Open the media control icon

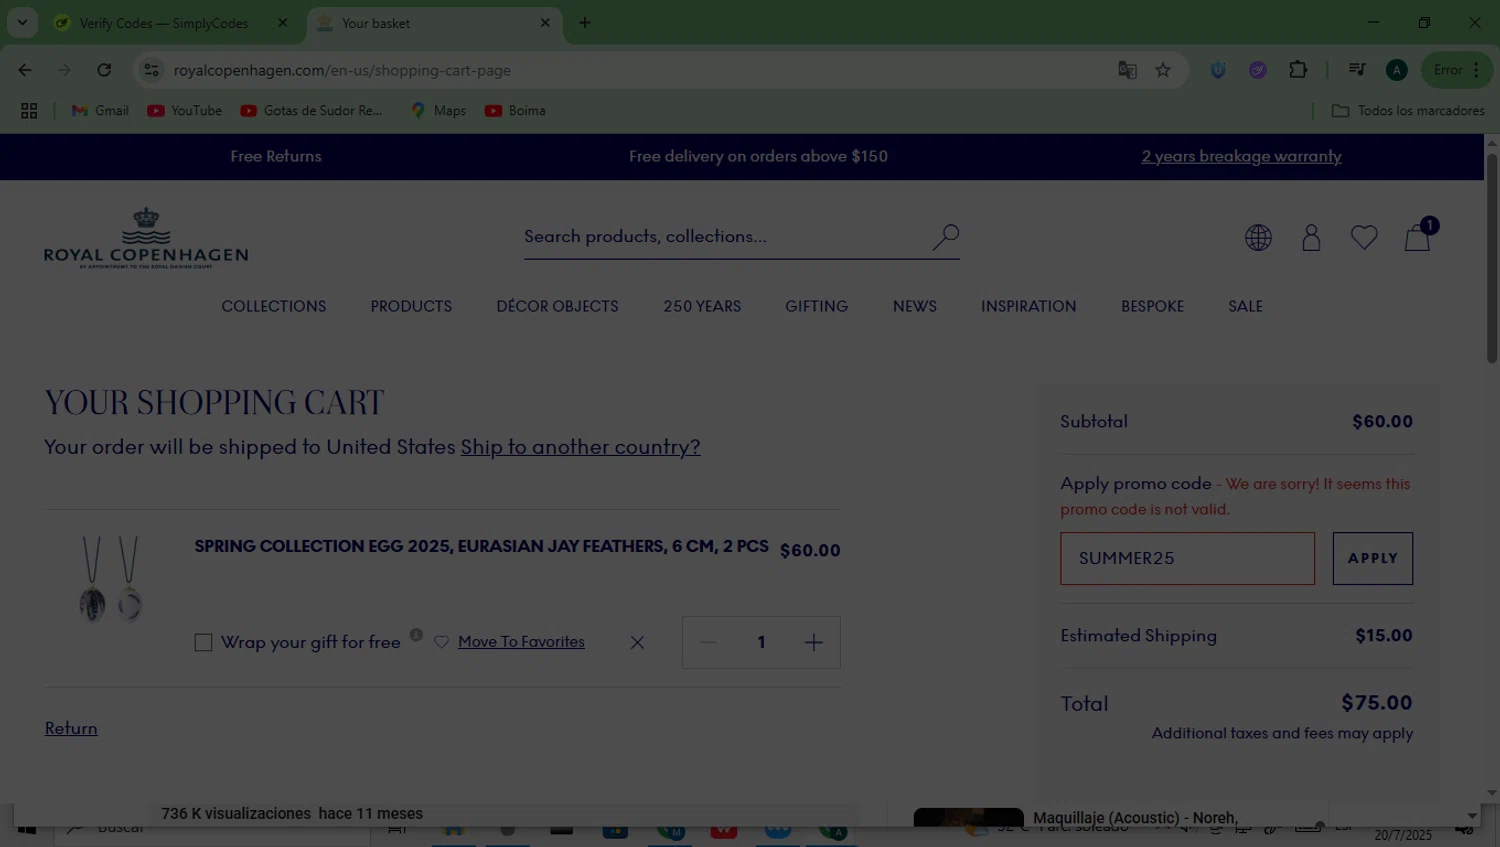coord(1357,70)
